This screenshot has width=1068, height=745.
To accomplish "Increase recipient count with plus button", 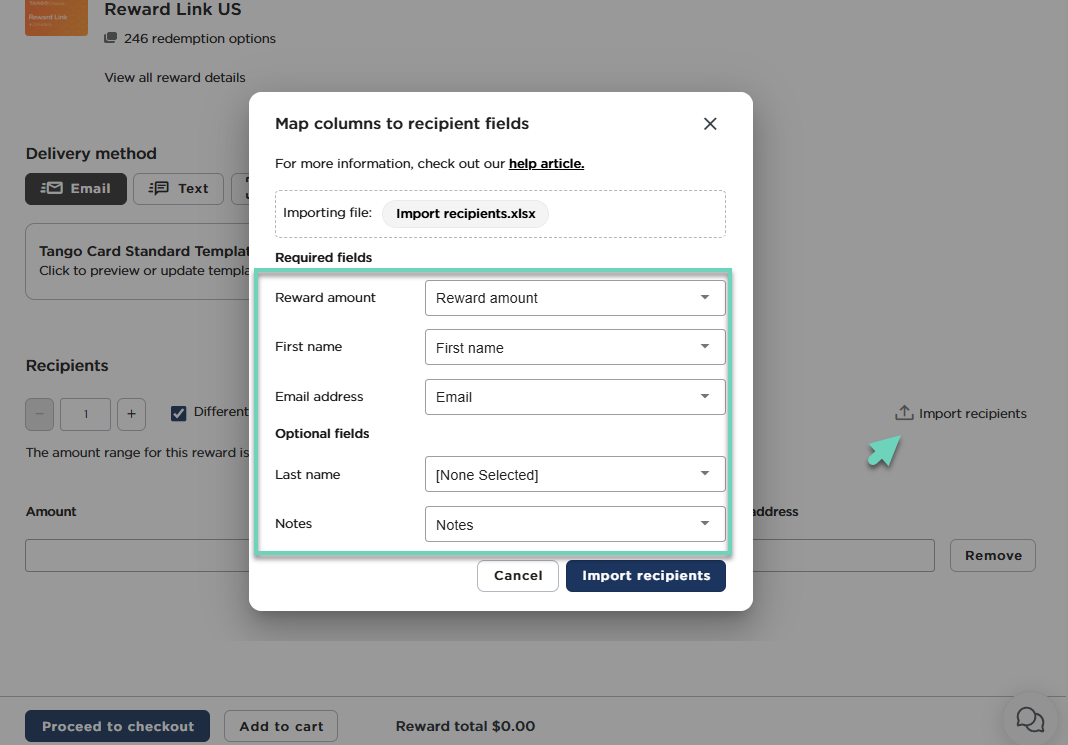I will tap(132, 414).
